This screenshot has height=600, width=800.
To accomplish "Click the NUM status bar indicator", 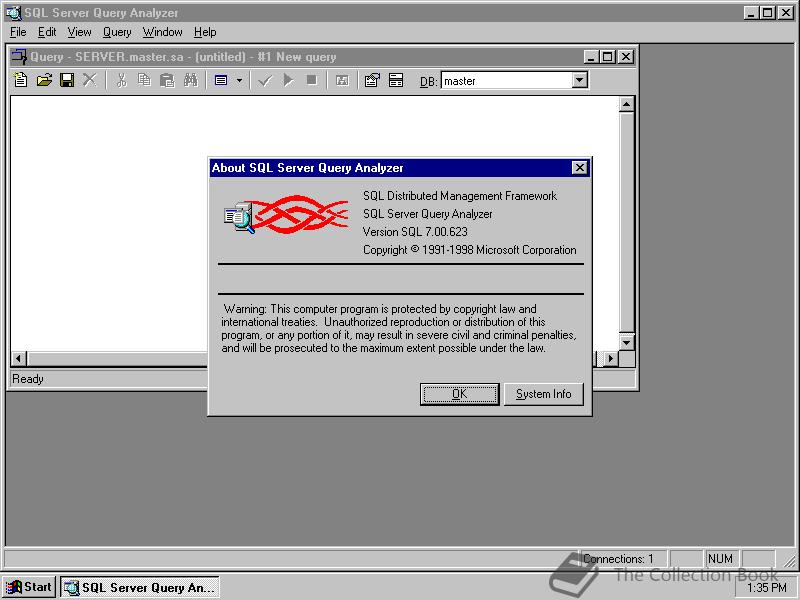I will coord(720,559).
